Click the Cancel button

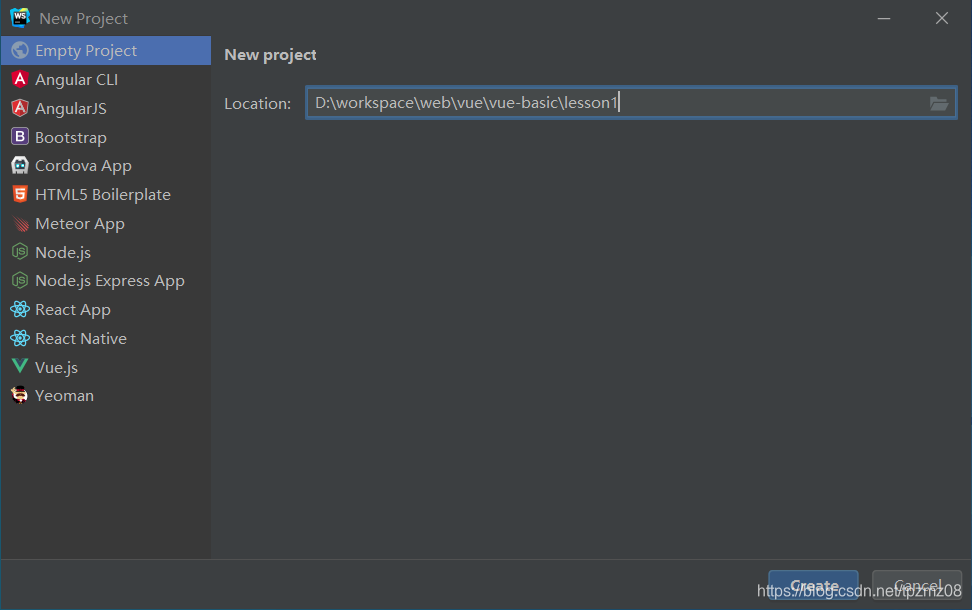coord(917,585)
